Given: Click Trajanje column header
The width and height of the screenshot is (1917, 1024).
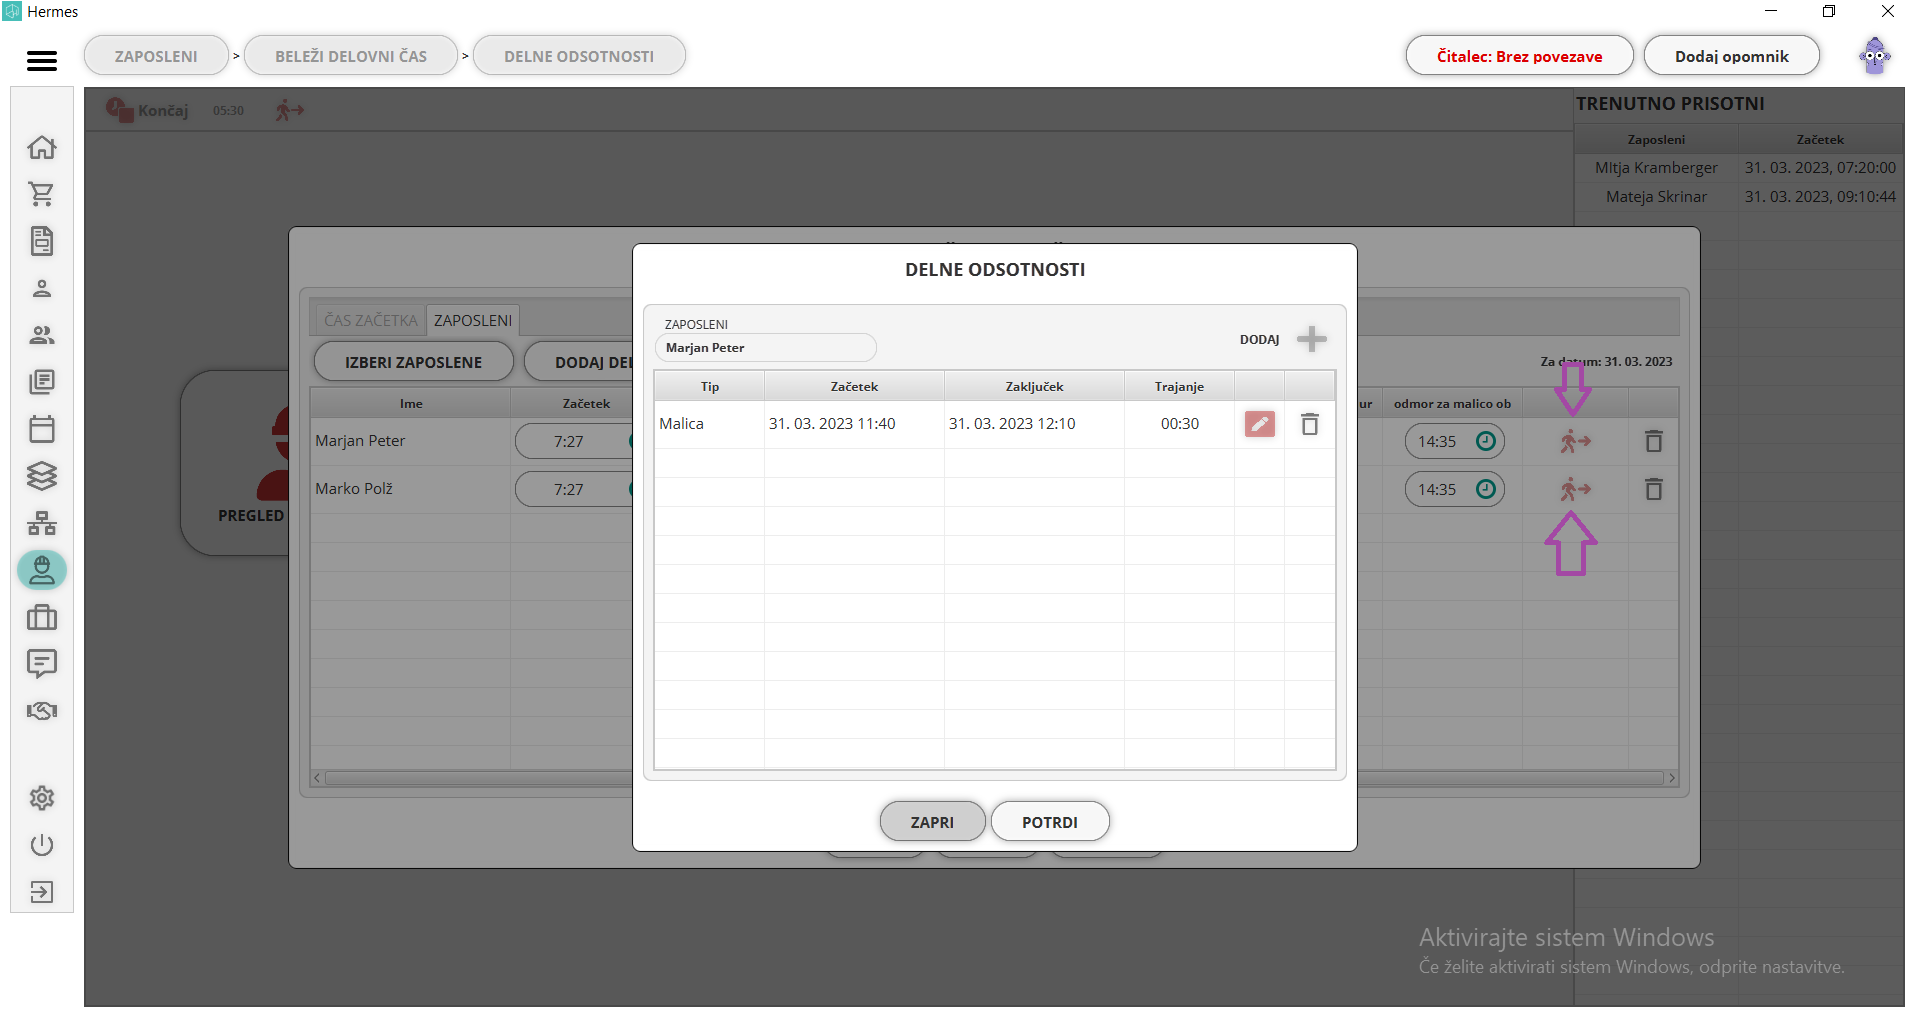Looking at the screenshot, I should tap(1179, 386).
